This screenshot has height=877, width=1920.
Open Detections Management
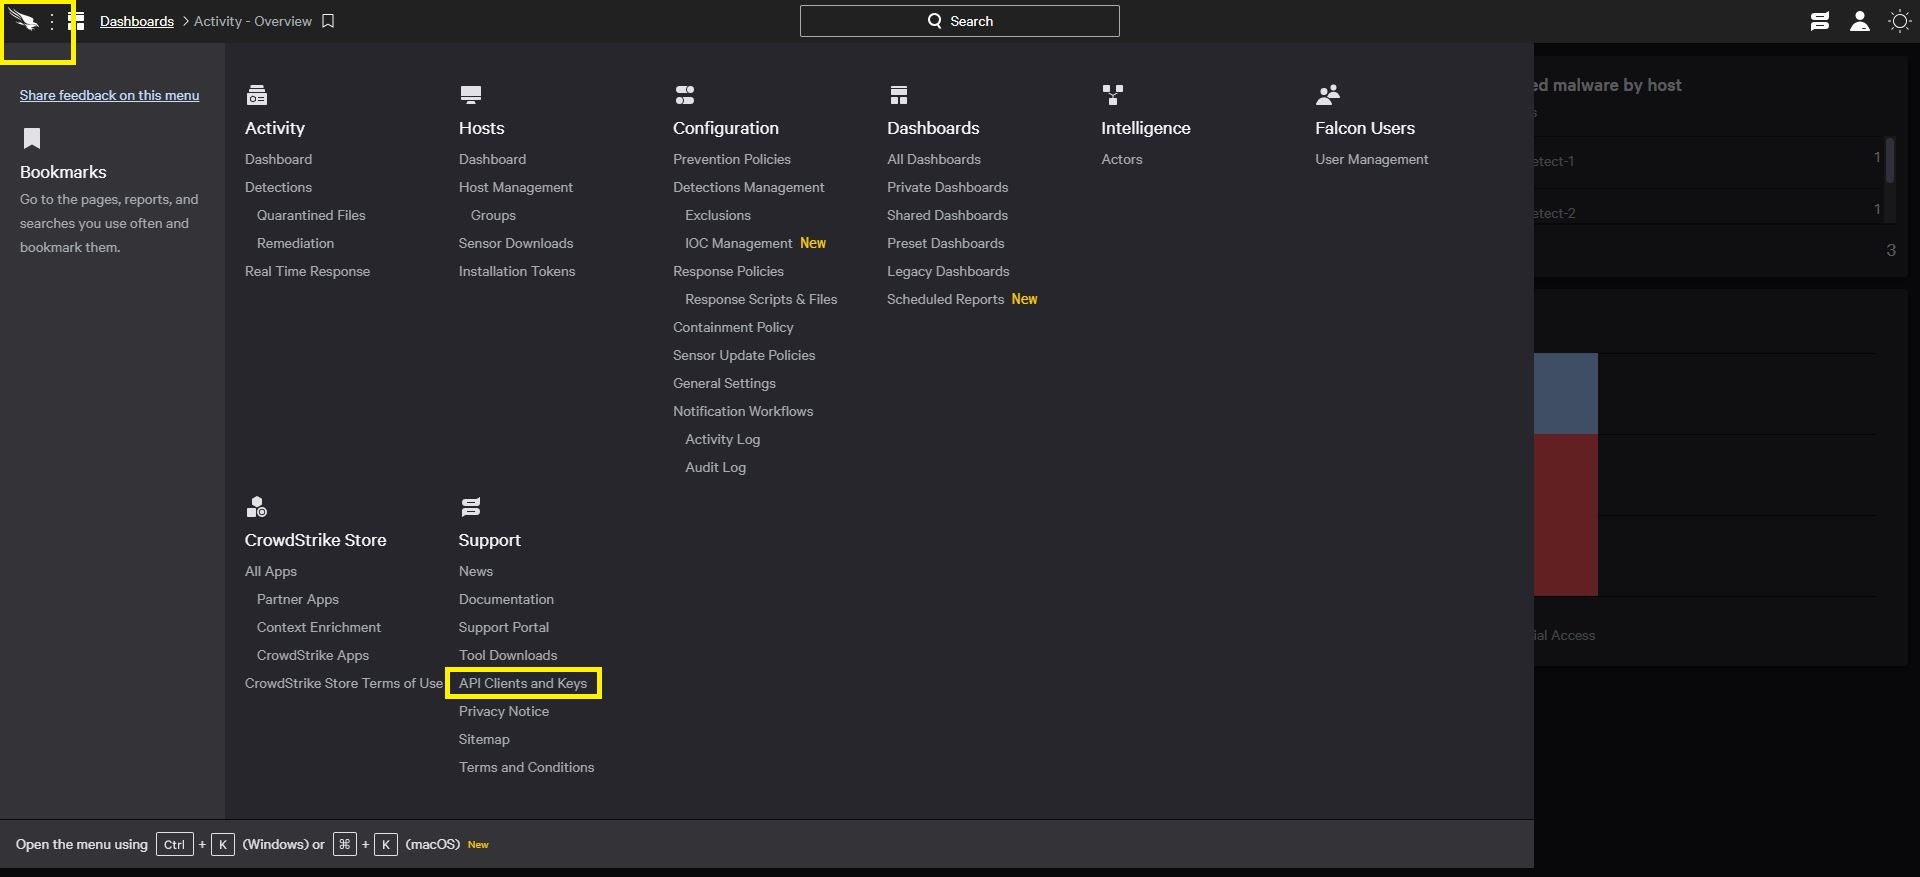click(749, 187)
